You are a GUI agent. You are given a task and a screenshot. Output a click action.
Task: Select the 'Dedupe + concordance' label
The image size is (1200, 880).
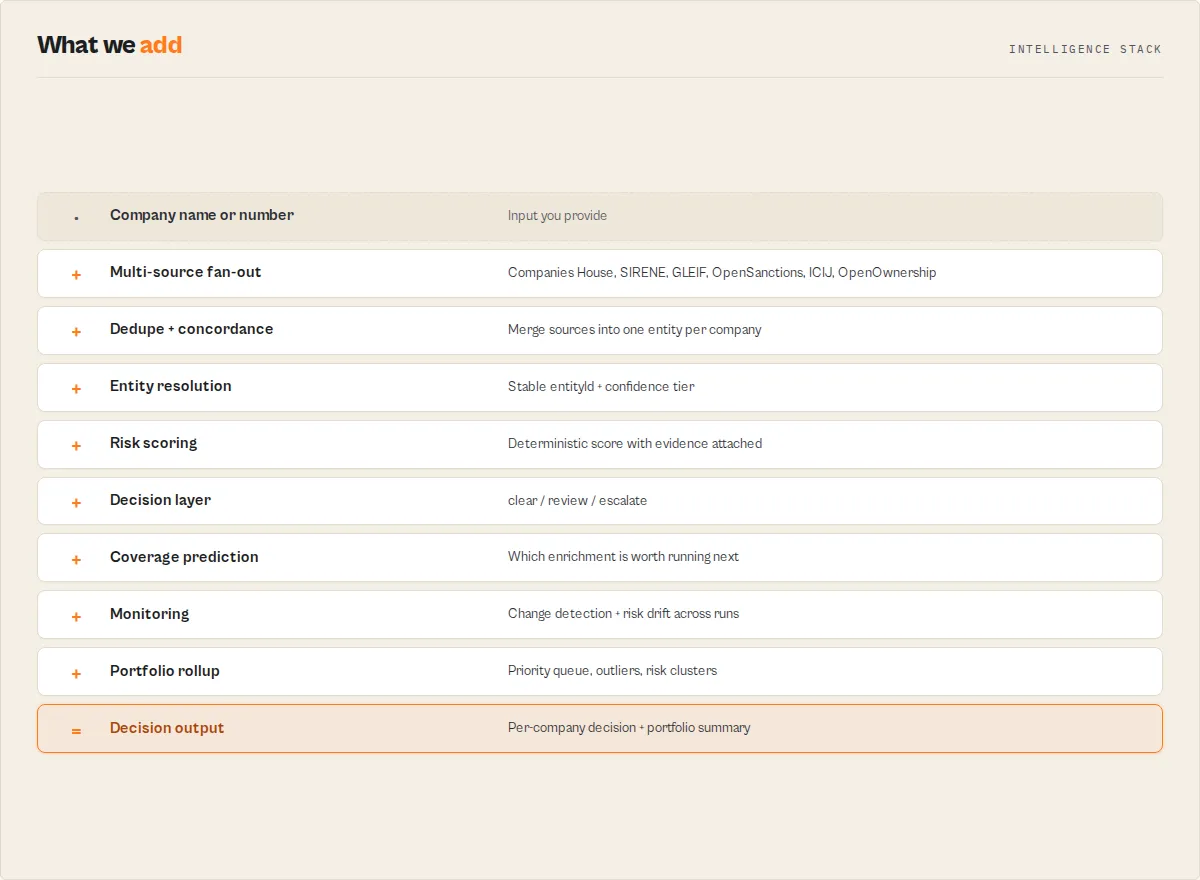click(x=192, y=329)
